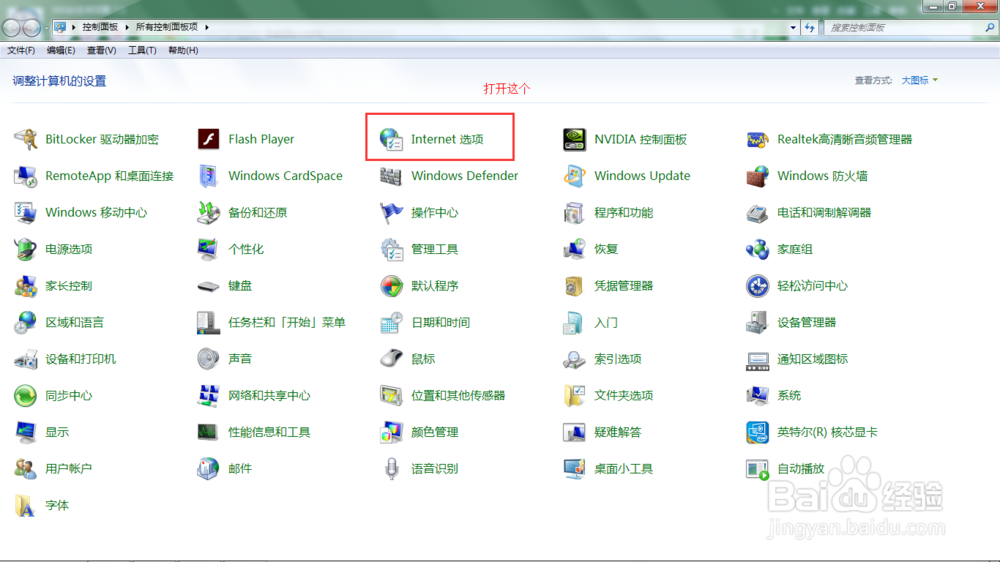Screen dimensions: 1000x562
Task: Open the 自动播放 link
Action: (800, 468)
